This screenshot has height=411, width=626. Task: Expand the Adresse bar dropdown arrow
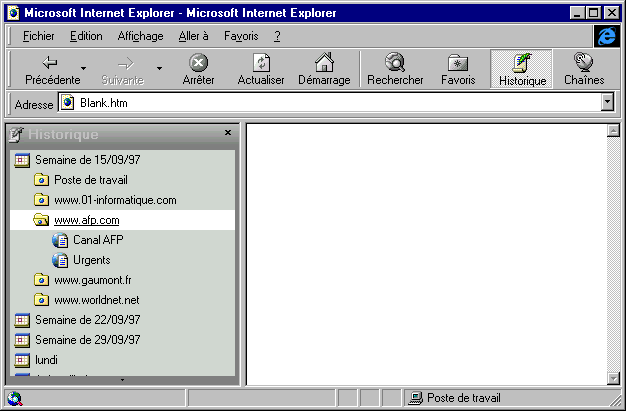pyautogui.click(x=607, y=102)
